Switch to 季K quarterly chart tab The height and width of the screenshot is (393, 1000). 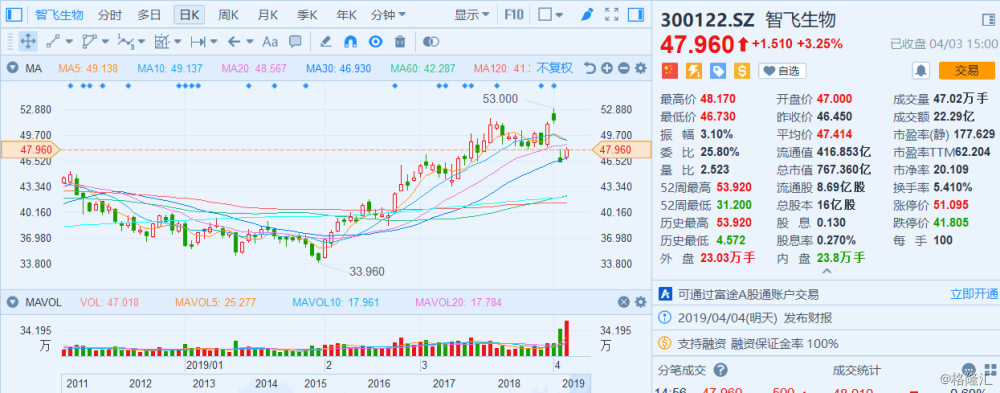tap(307, 14)
